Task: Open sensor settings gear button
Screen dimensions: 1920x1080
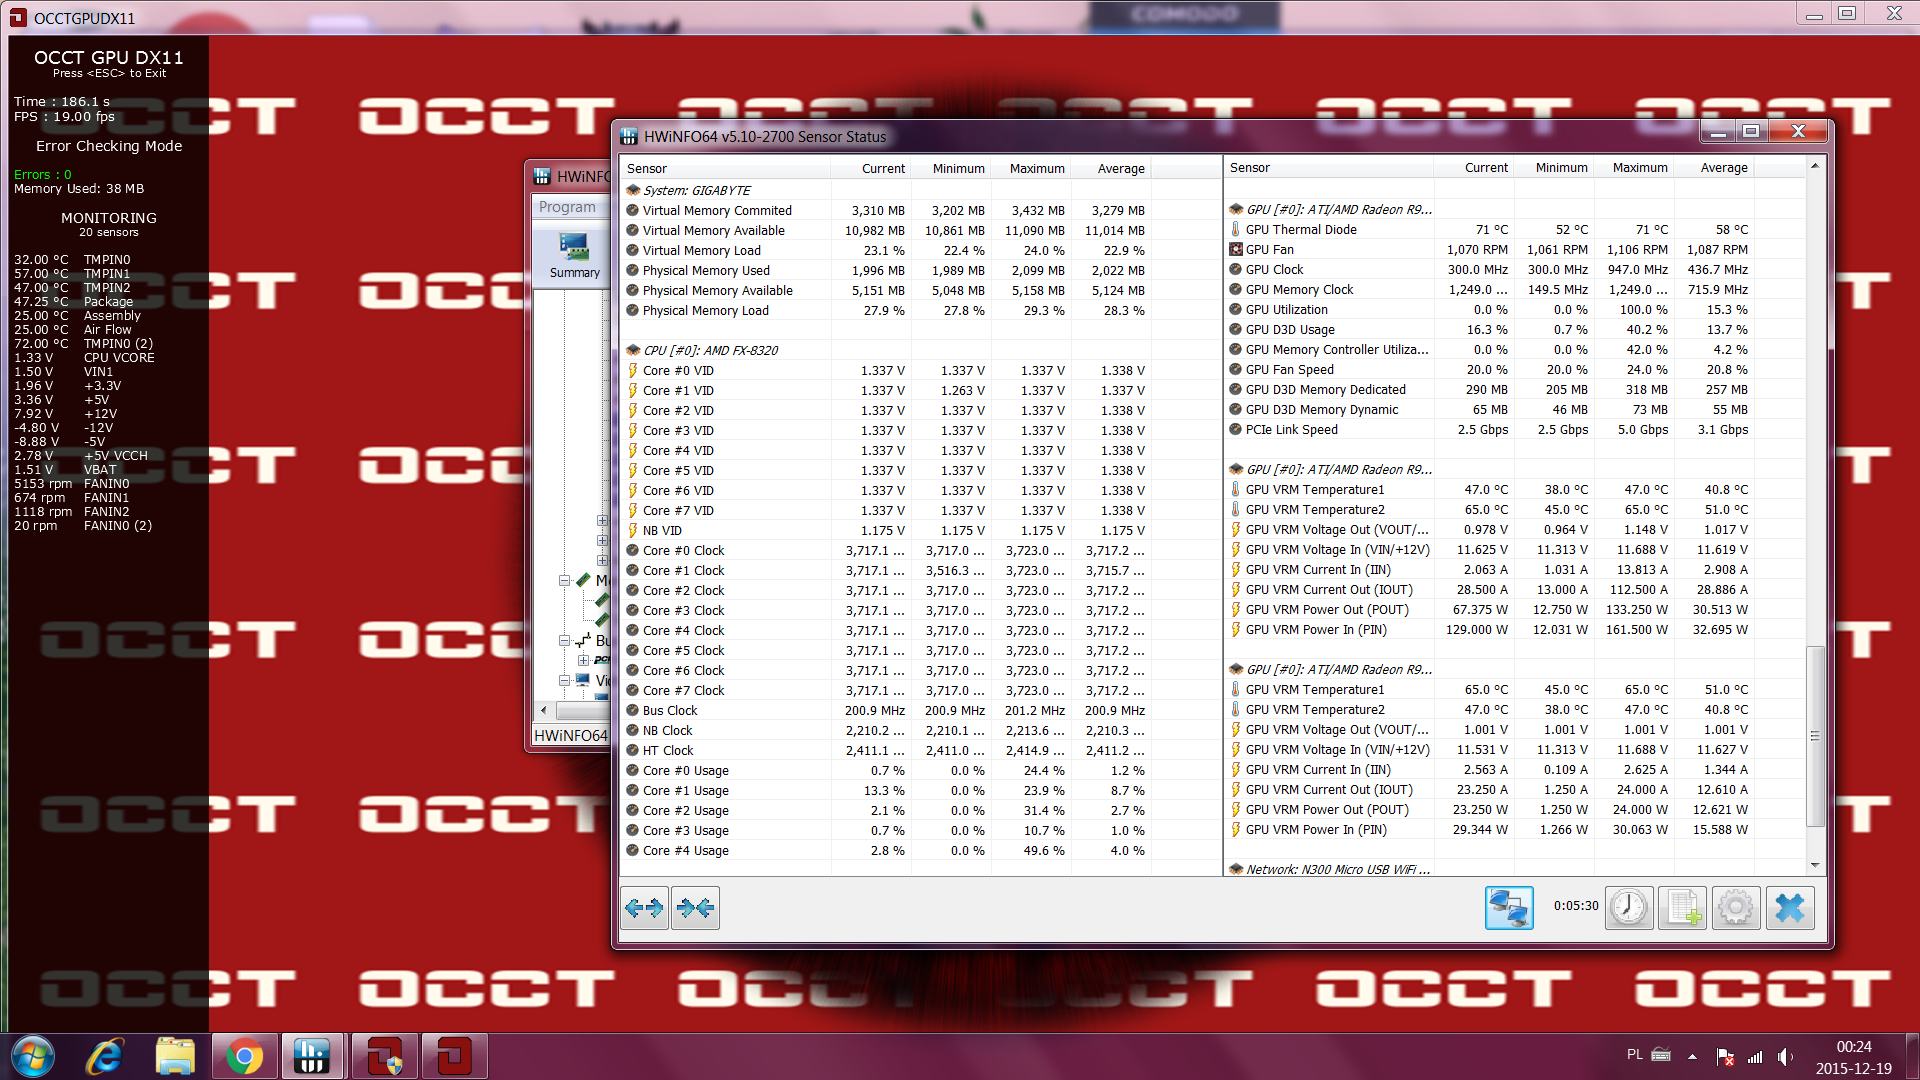Action: (1736, 908)
